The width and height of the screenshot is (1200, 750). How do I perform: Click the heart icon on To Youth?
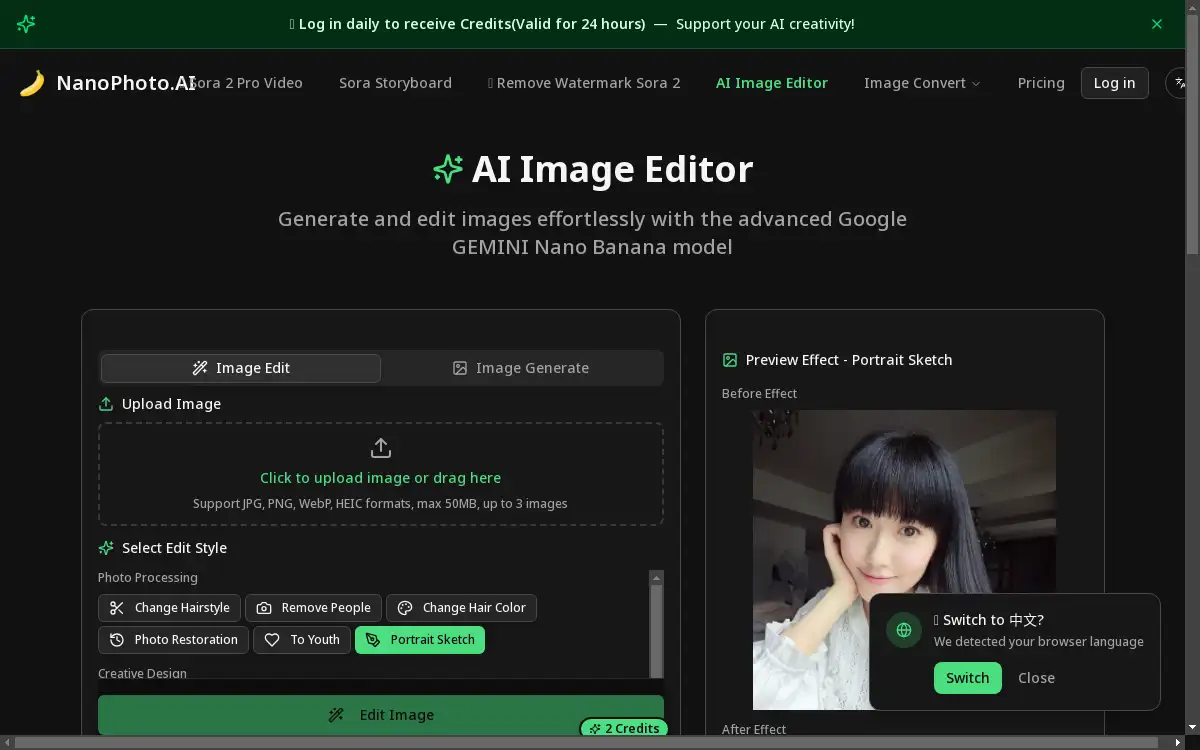click(272, 640)
